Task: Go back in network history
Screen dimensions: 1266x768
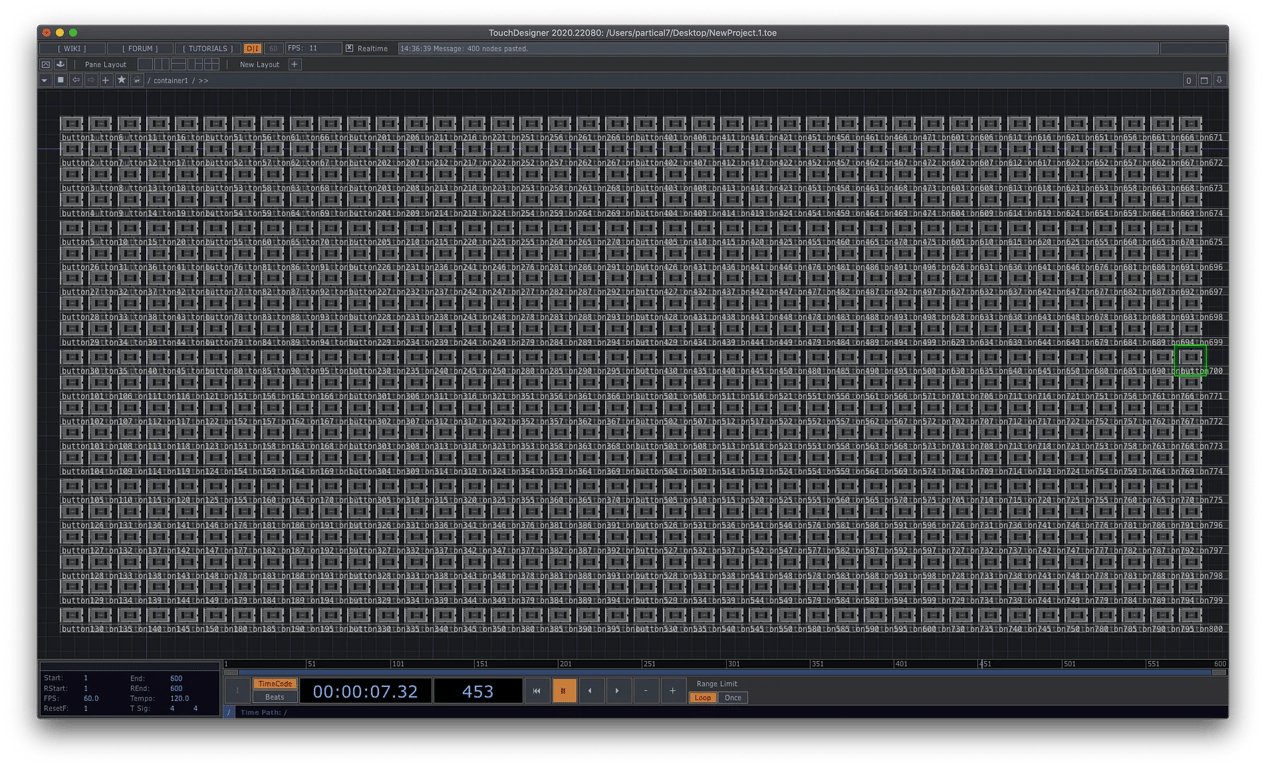Action: coord(75,80)
